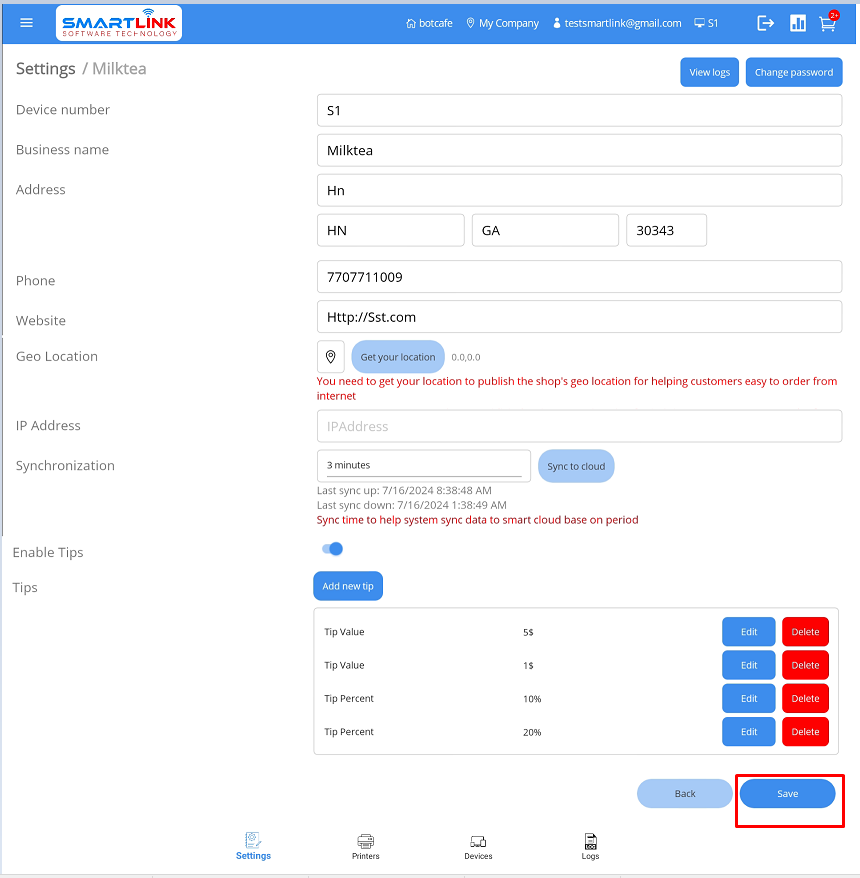Switch to the Devices tab
Image resolution: width=860 pixels, height=878 pixels.
(478, 846)
